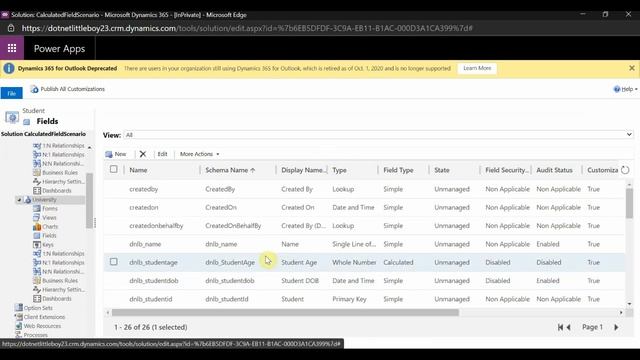Click the Edit button in grid toolbar

[162, 154]
